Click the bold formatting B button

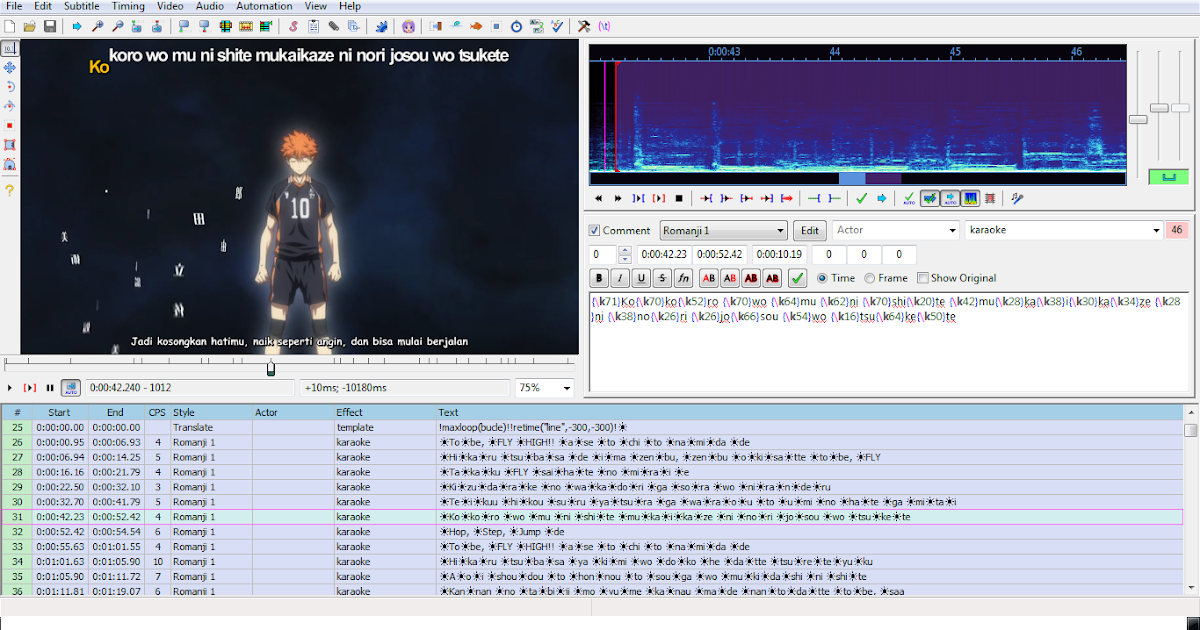point(599,278)
